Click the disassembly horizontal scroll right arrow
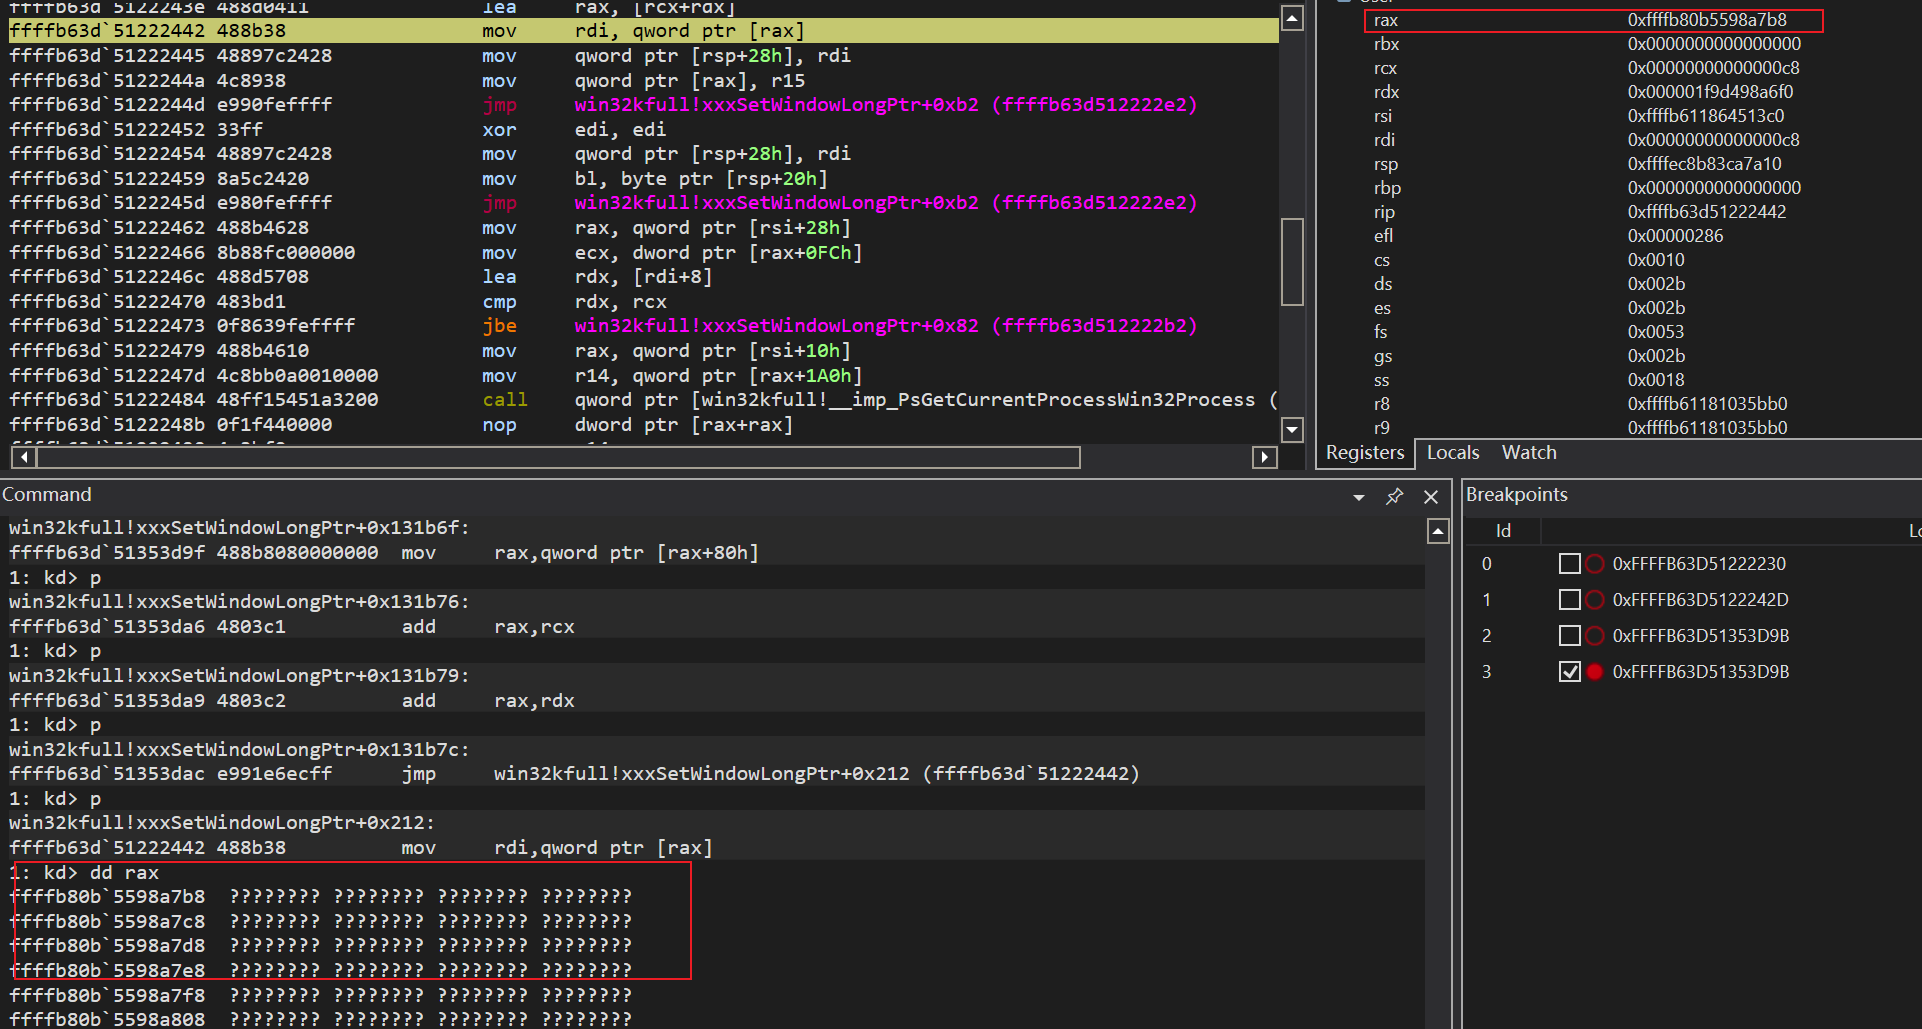The width and height of the screenshot is (1922, 1029). 1265,457
